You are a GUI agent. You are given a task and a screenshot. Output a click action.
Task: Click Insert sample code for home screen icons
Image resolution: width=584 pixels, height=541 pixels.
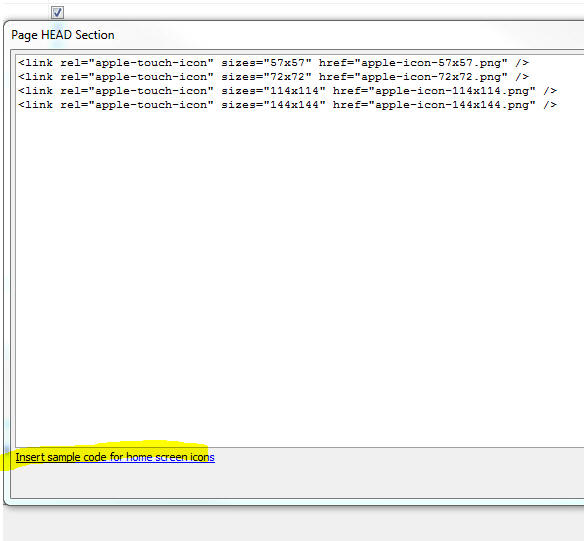[115, 457]
